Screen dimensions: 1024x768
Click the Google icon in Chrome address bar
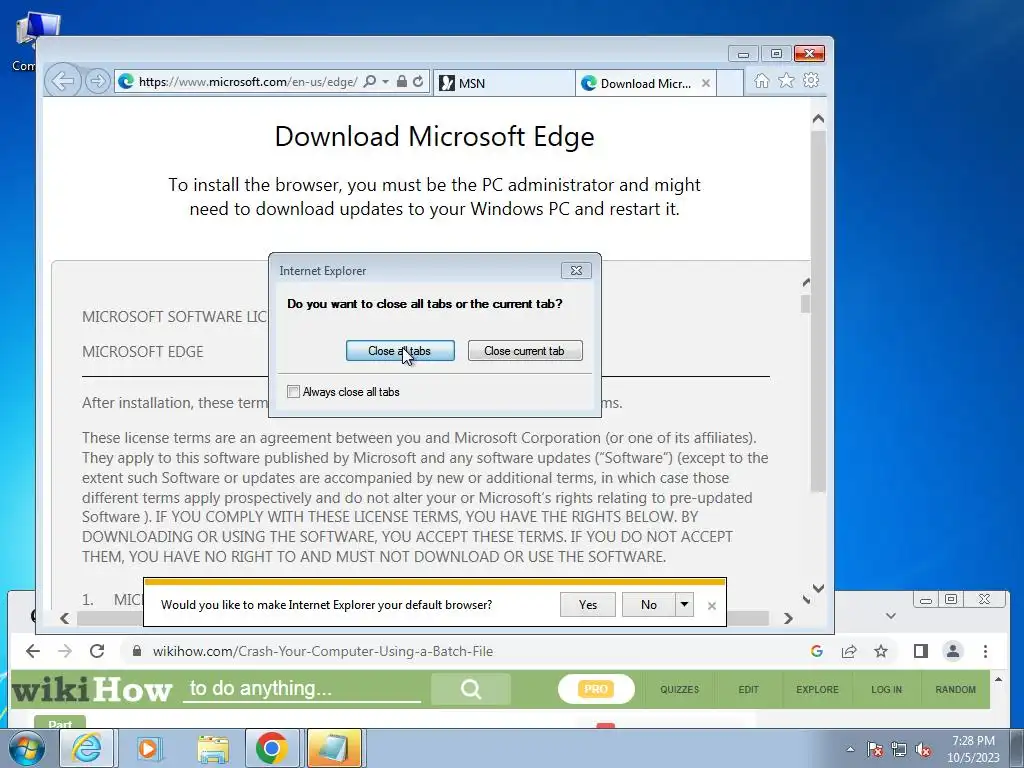tap(816, 651)
